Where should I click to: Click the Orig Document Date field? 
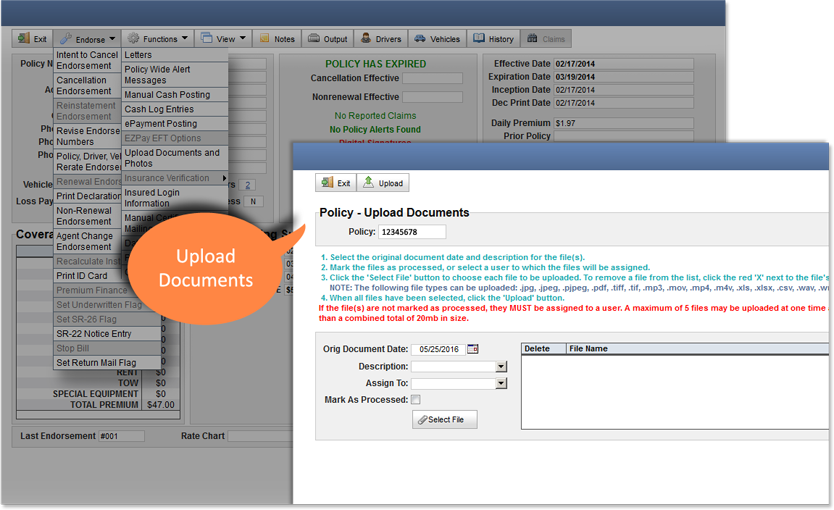[438, 349]
